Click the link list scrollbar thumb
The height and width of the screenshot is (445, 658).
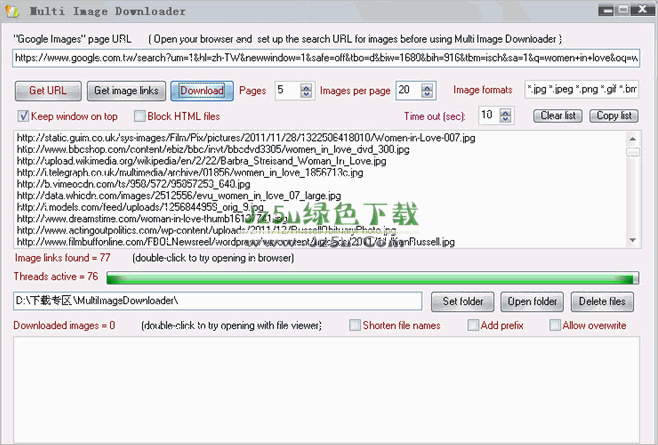click(x=633, y=152)
